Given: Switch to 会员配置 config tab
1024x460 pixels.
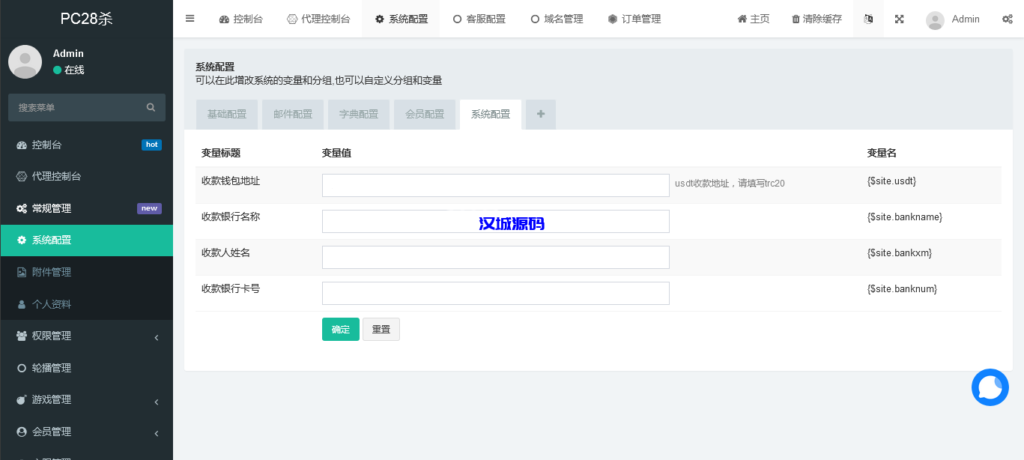Looking at the screenshot, I should (x=424, y=114).
